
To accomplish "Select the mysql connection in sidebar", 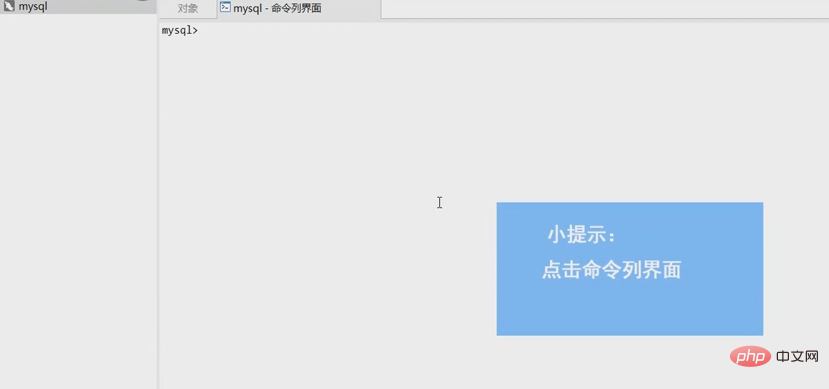I will [77, 7].
